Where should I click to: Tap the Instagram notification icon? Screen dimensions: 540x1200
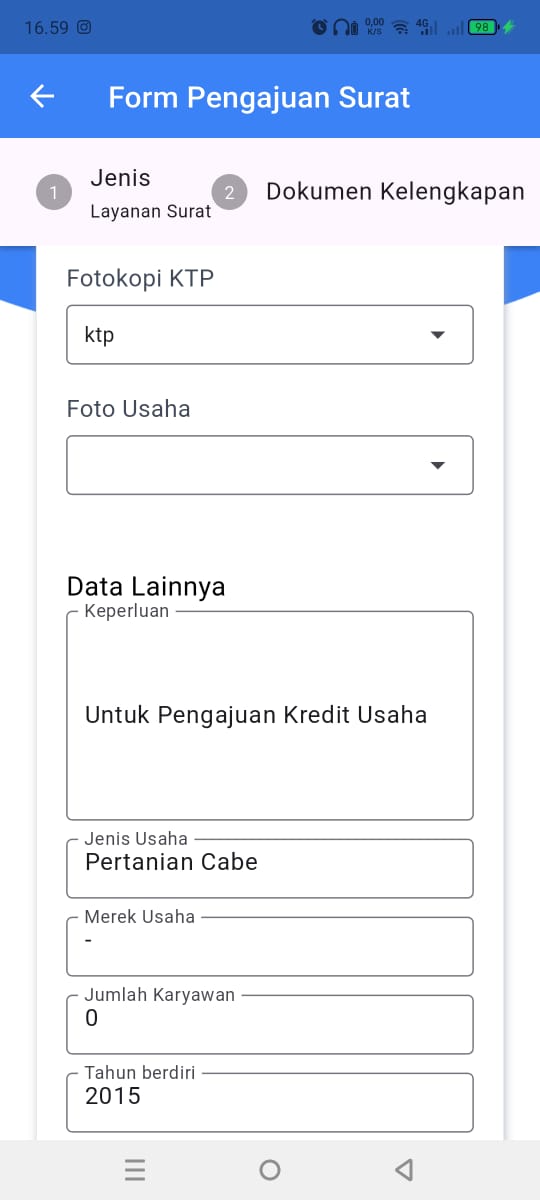point(84,28)
